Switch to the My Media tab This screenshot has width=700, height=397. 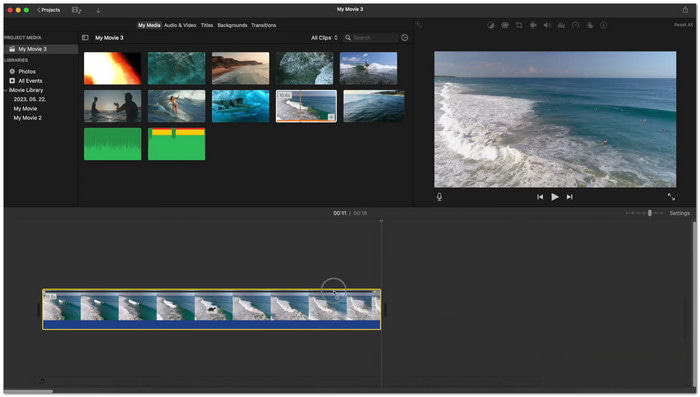click(x=149, y=25)
